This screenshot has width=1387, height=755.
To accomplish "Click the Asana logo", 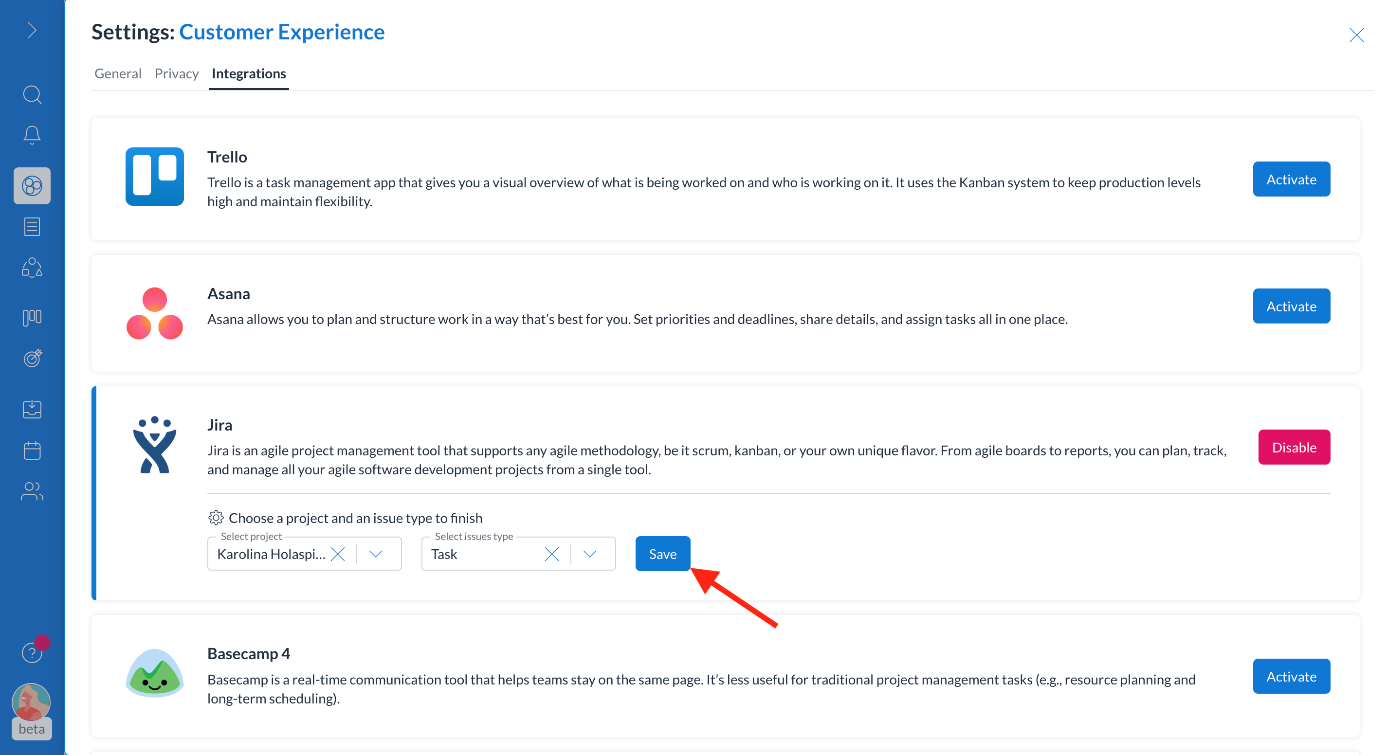I will [x=154, y=313].
